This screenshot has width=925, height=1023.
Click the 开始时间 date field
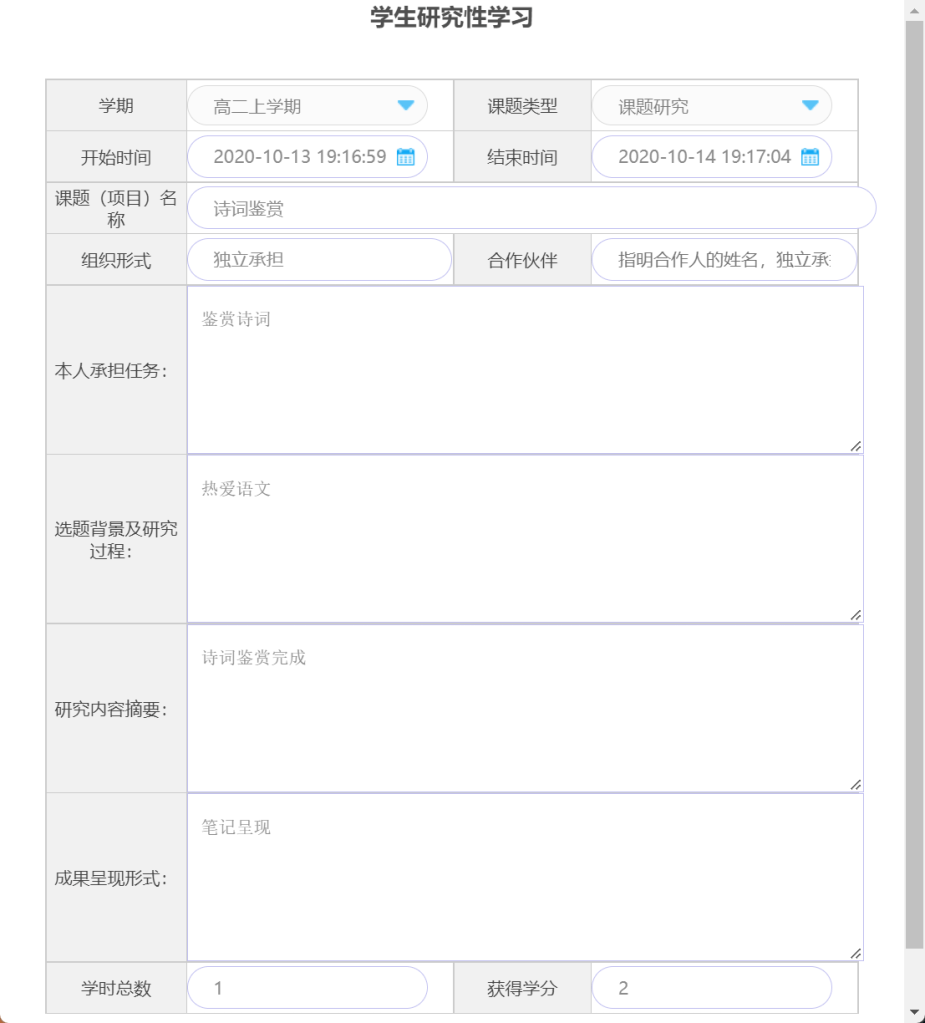[x=298, y=157]
